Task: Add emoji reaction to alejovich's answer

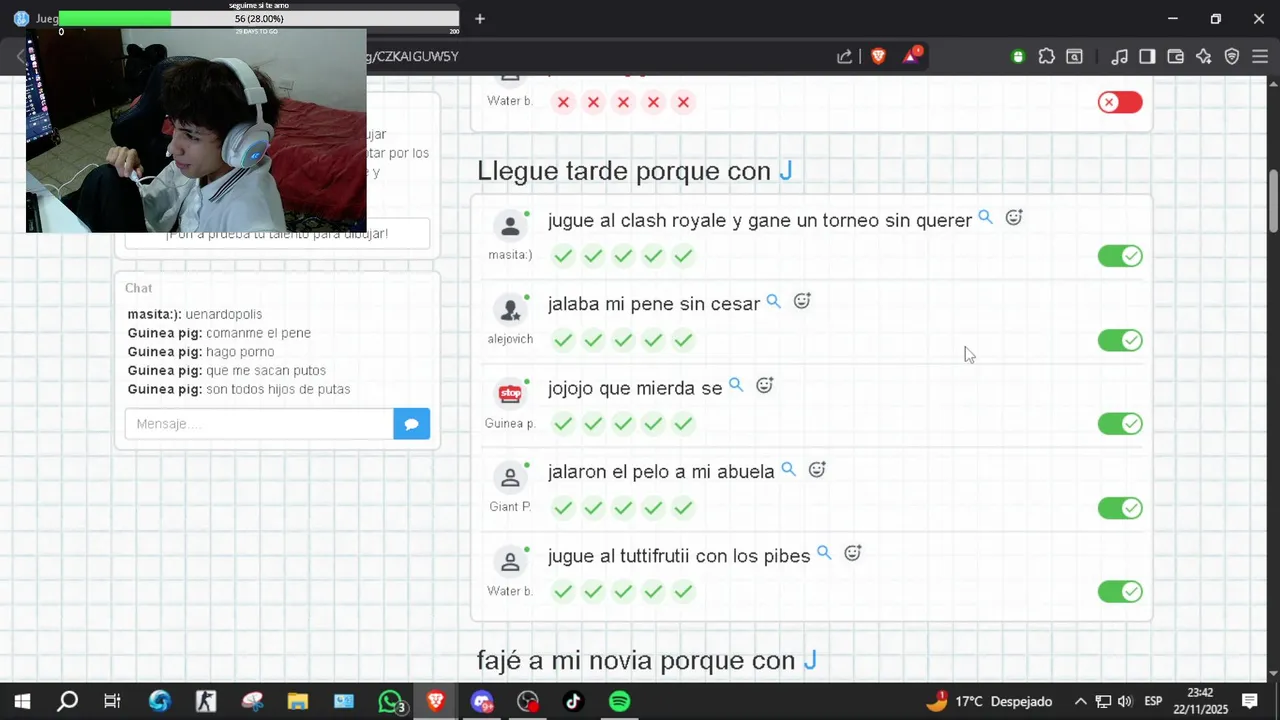Action: tap(801, 301)
